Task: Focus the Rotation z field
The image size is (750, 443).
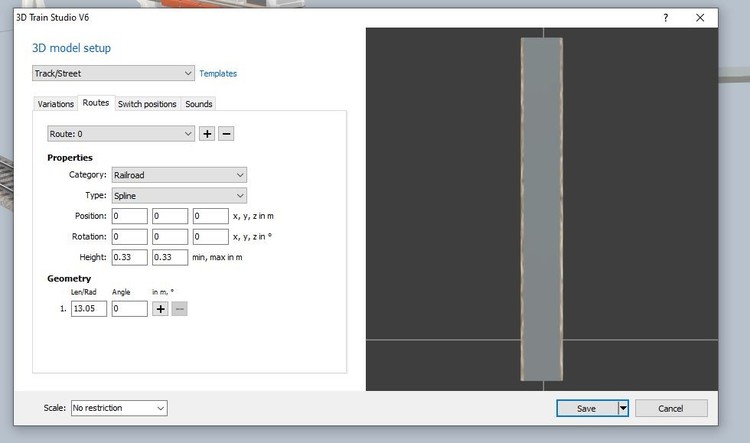Action: click(x=210, y=237)
